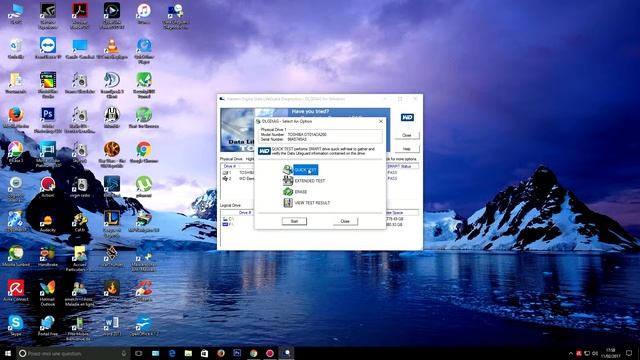The image size is (640, 360).
Task: Open the Audacity desktop shortcut
Action: 48,222
